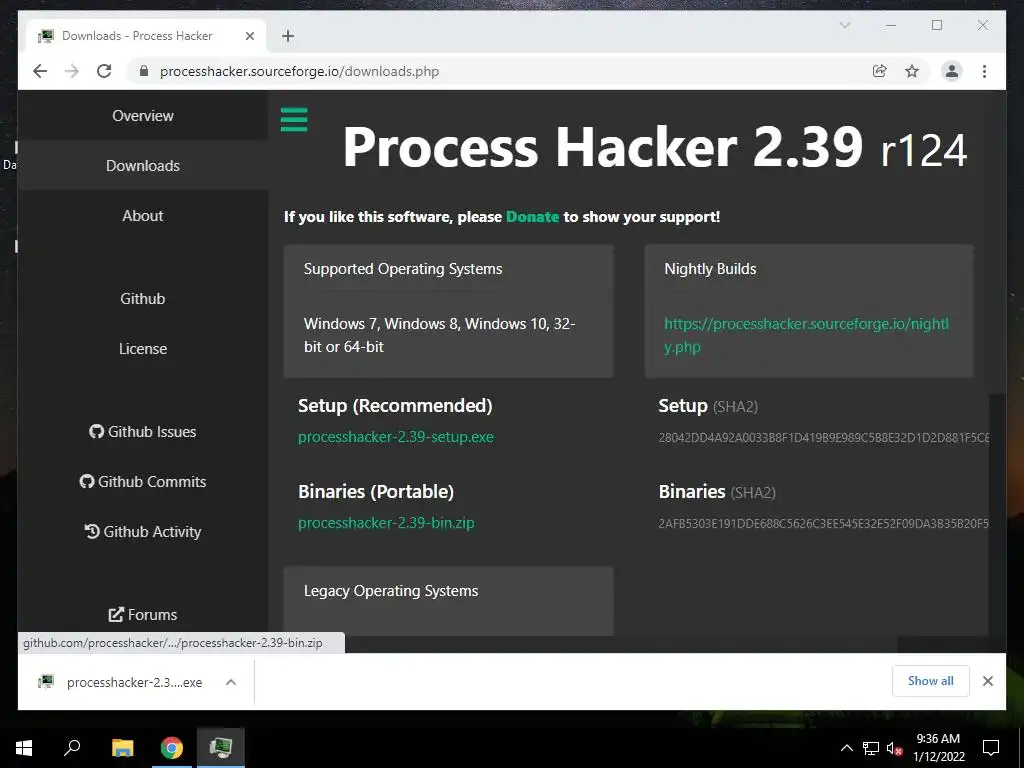The width and height of the screenshot is (1024, 768).
Task: Click the muted volume tray icon
Action: tap(894, 748)
